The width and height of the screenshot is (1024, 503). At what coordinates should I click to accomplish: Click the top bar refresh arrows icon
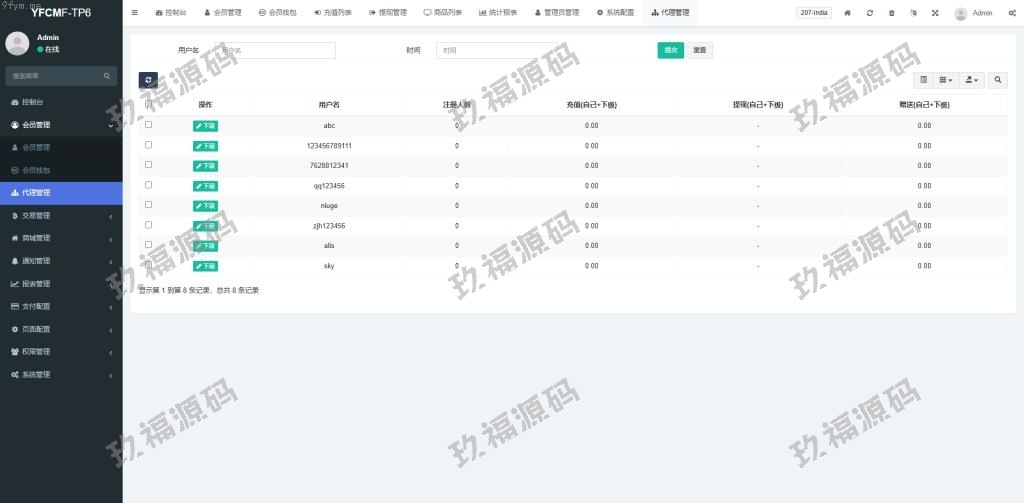[x=870, y=13]
